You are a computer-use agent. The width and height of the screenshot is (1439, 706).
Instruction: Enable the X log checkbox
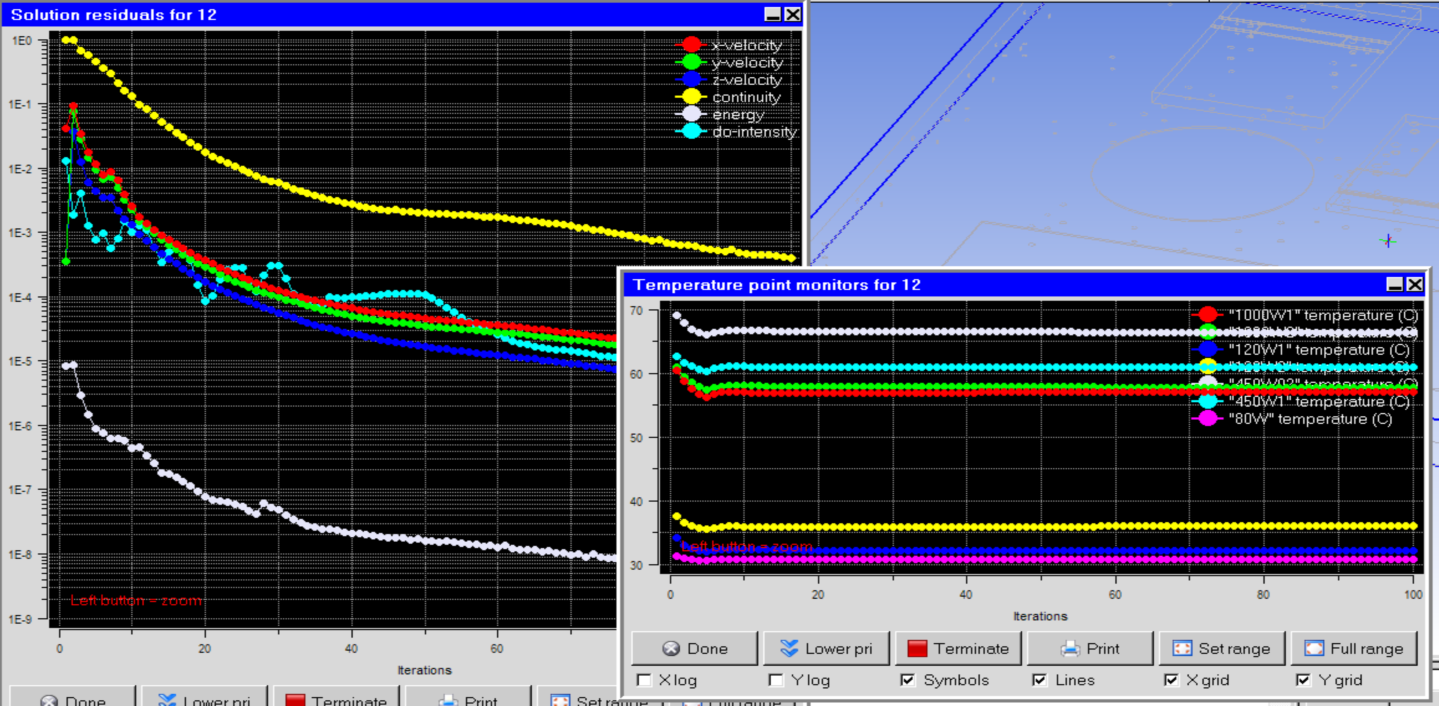(x=645, y=680)
